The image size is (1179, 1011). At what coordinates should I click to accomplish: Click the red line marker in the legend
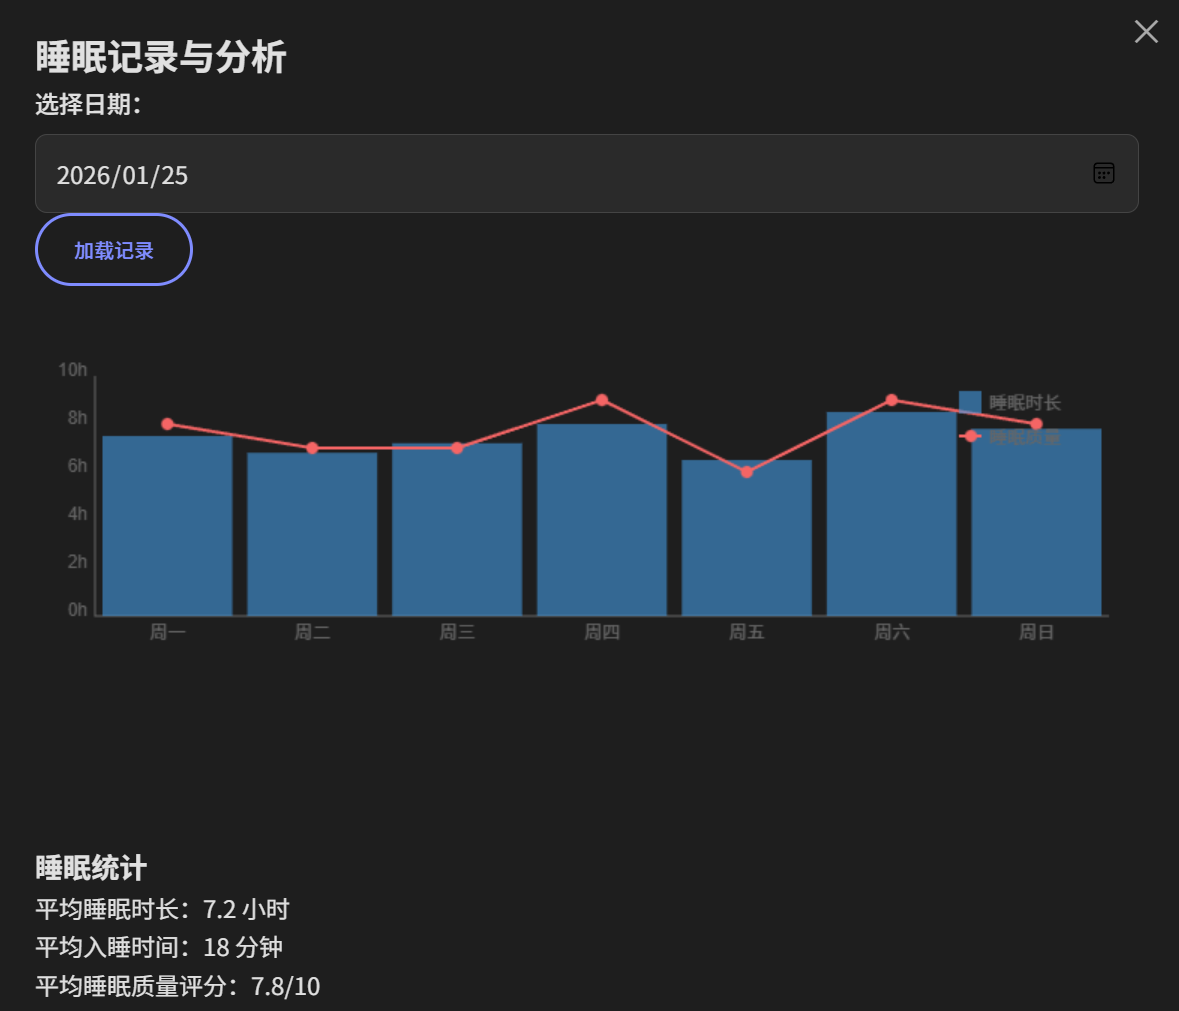tap(969, 437)
